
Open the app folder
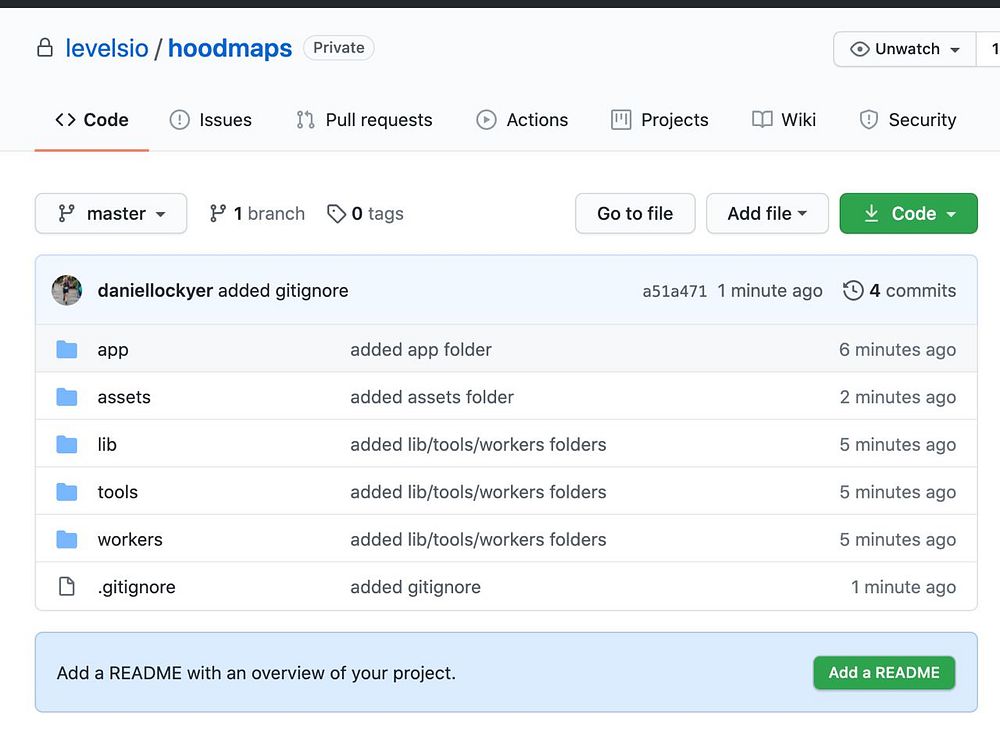tap(113, 350)
